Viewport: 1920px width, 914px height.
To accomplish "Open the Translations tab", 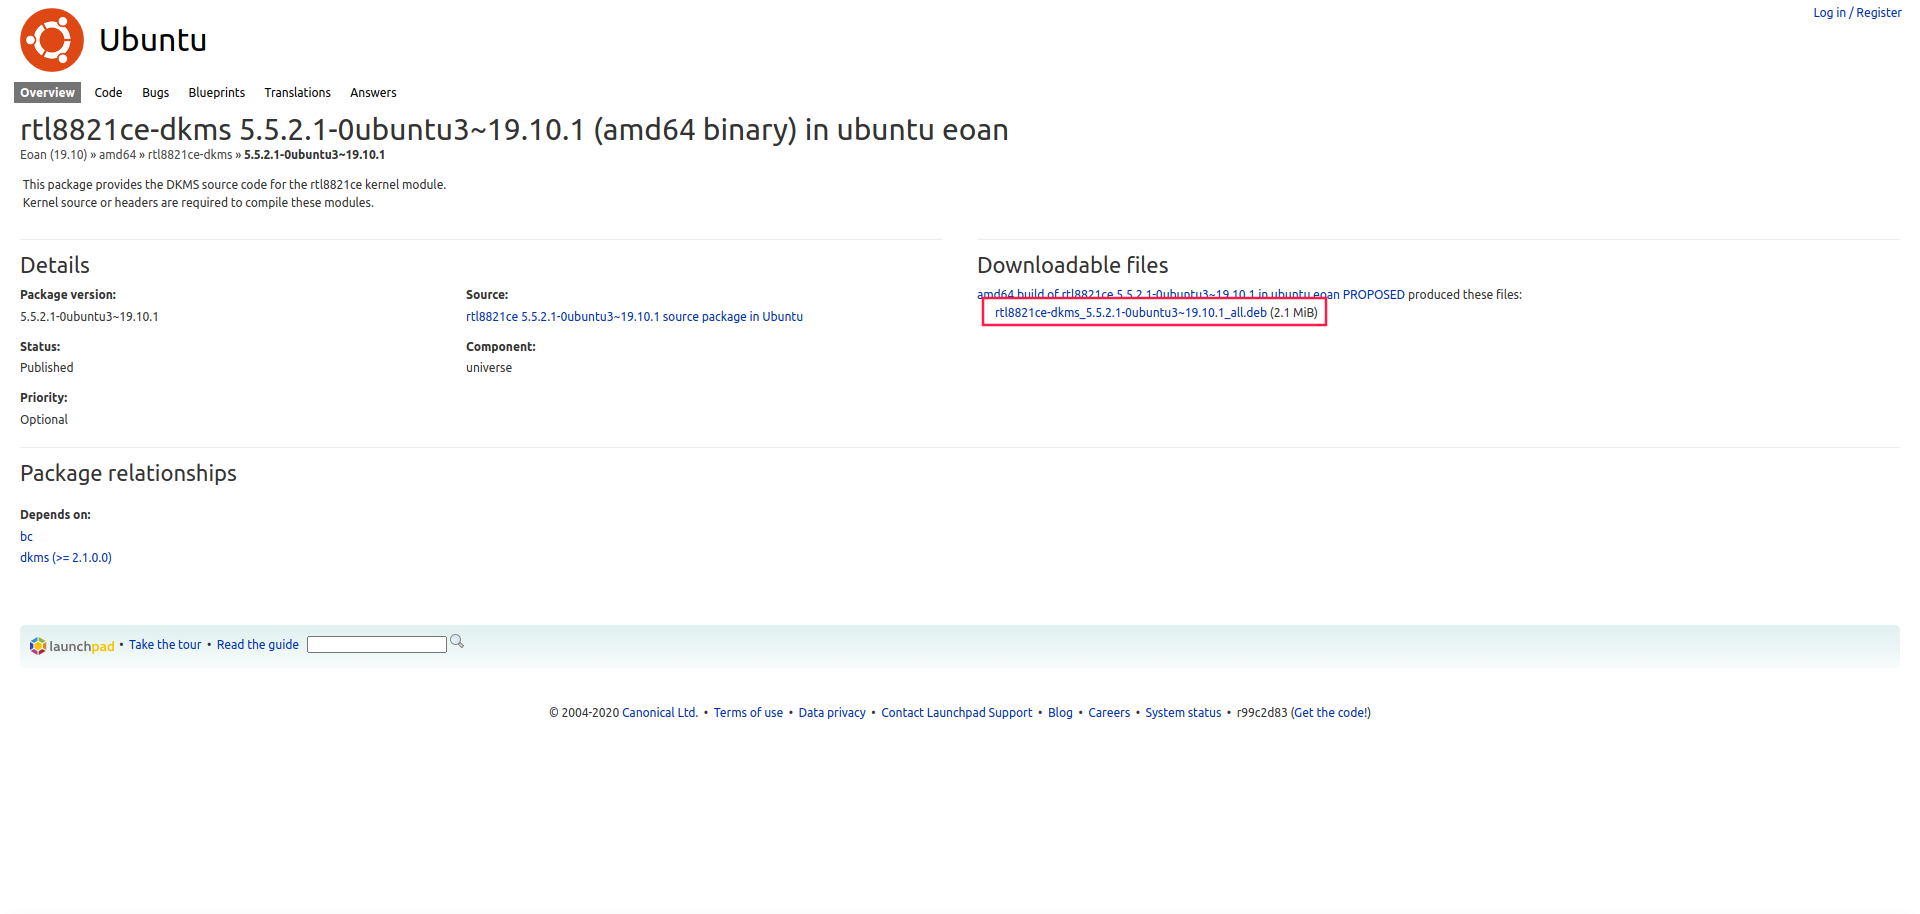I will 297,92.
